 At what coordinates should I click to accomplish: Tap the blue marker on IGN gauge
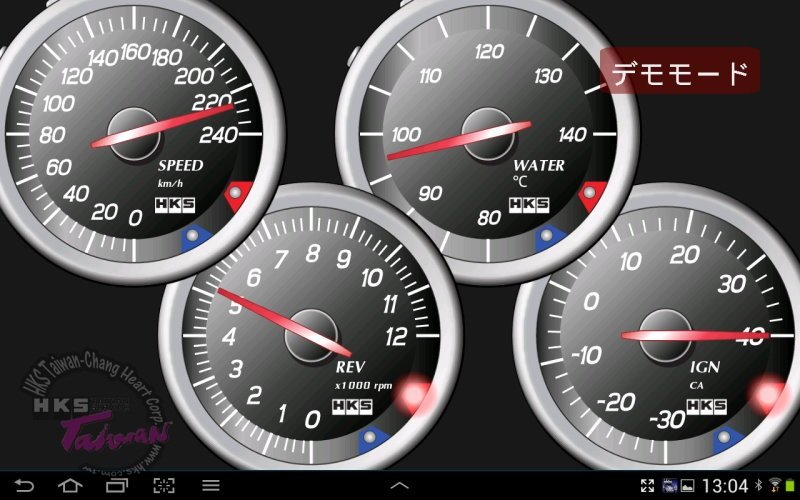click(x=728, y=440)
